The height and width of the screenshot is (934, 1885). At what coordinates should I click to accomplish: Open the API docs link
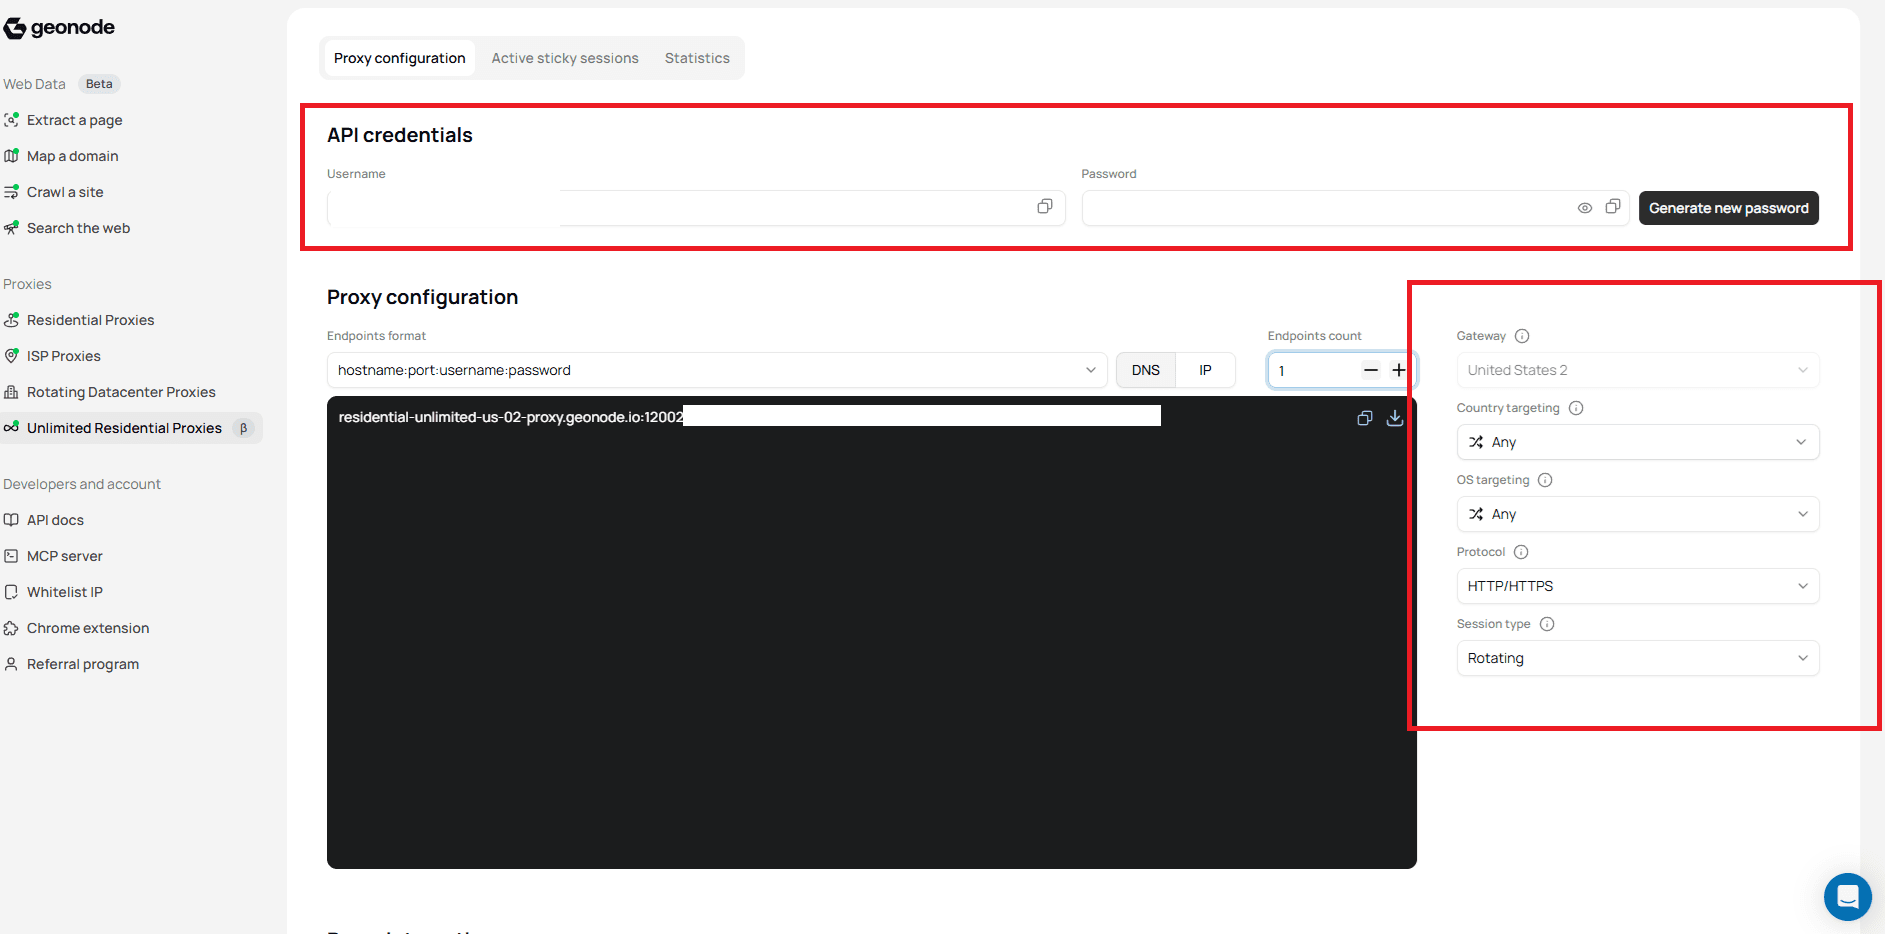point(55,520)
